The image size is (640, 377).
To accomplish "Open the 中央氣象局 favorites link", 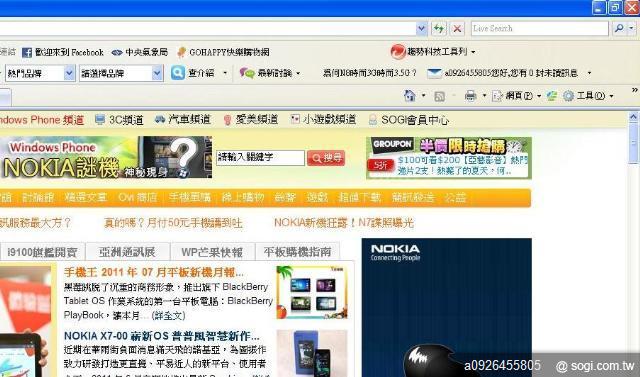I will [140, 52].
